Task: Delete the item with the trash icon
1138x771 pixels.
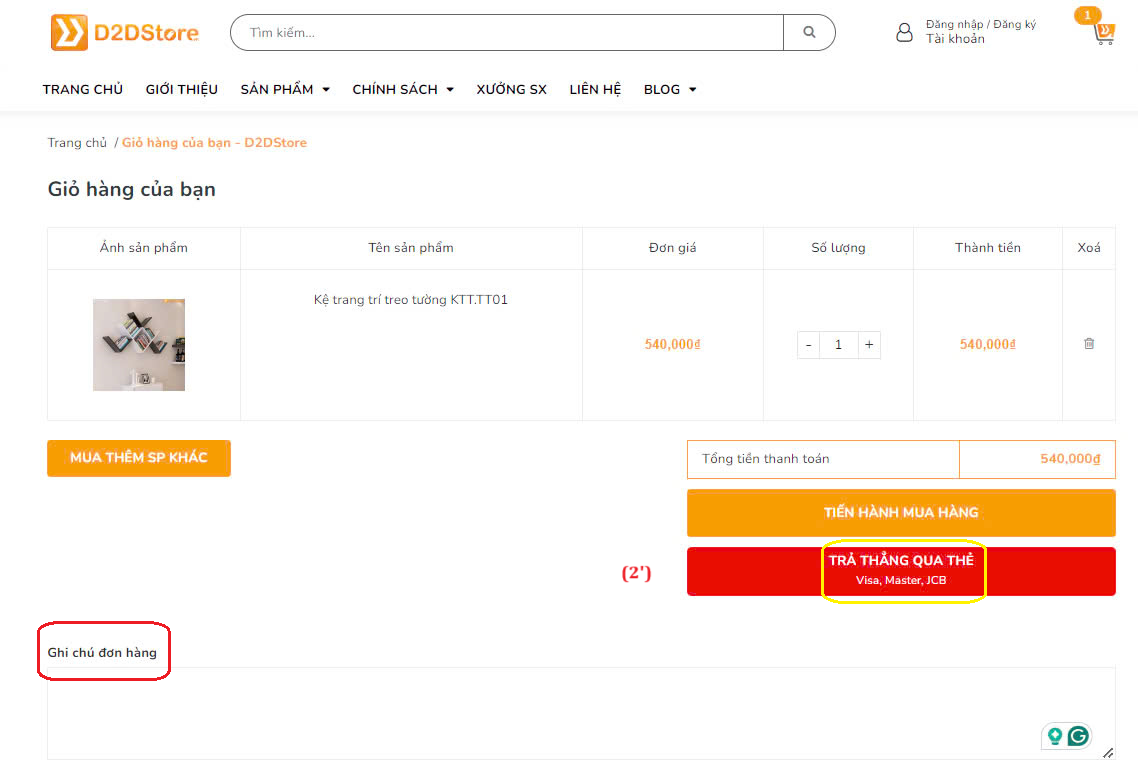Action: coord(1089,343)
